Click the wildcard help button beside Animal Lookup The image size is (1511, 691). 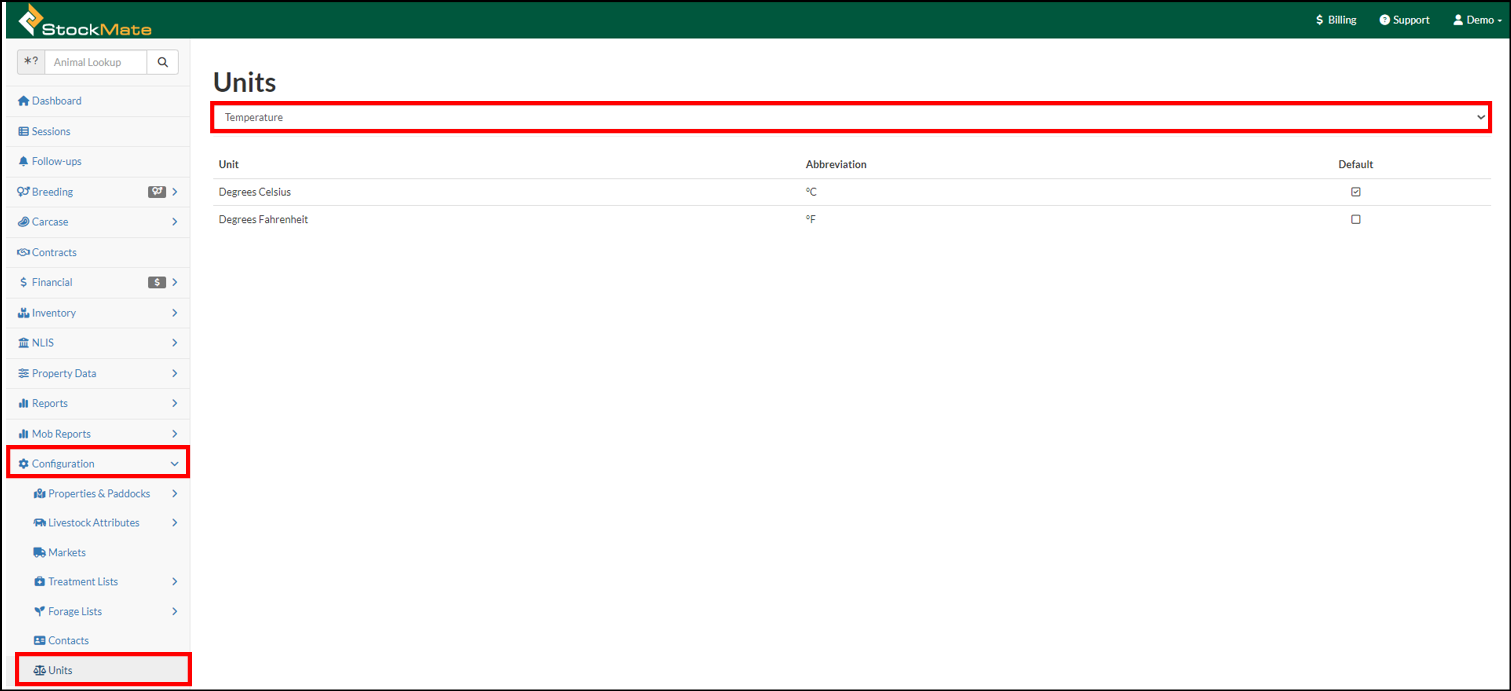31,62
